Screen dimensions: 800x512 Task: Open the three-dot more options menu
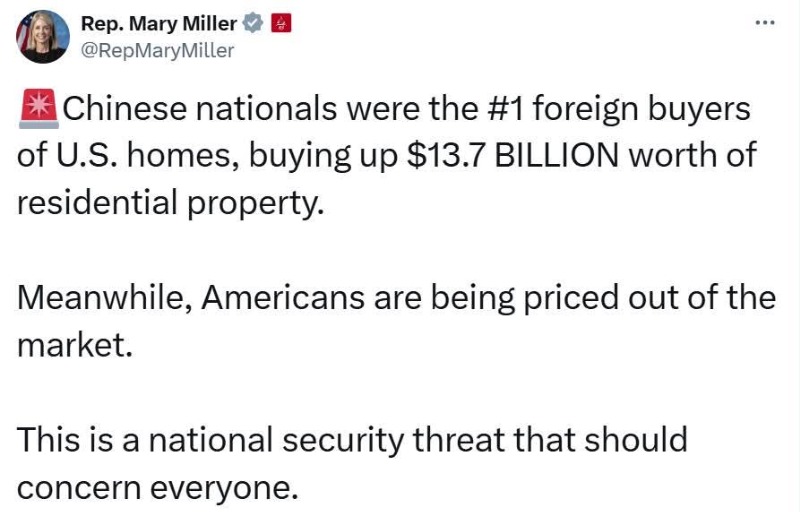coord(765,22)
